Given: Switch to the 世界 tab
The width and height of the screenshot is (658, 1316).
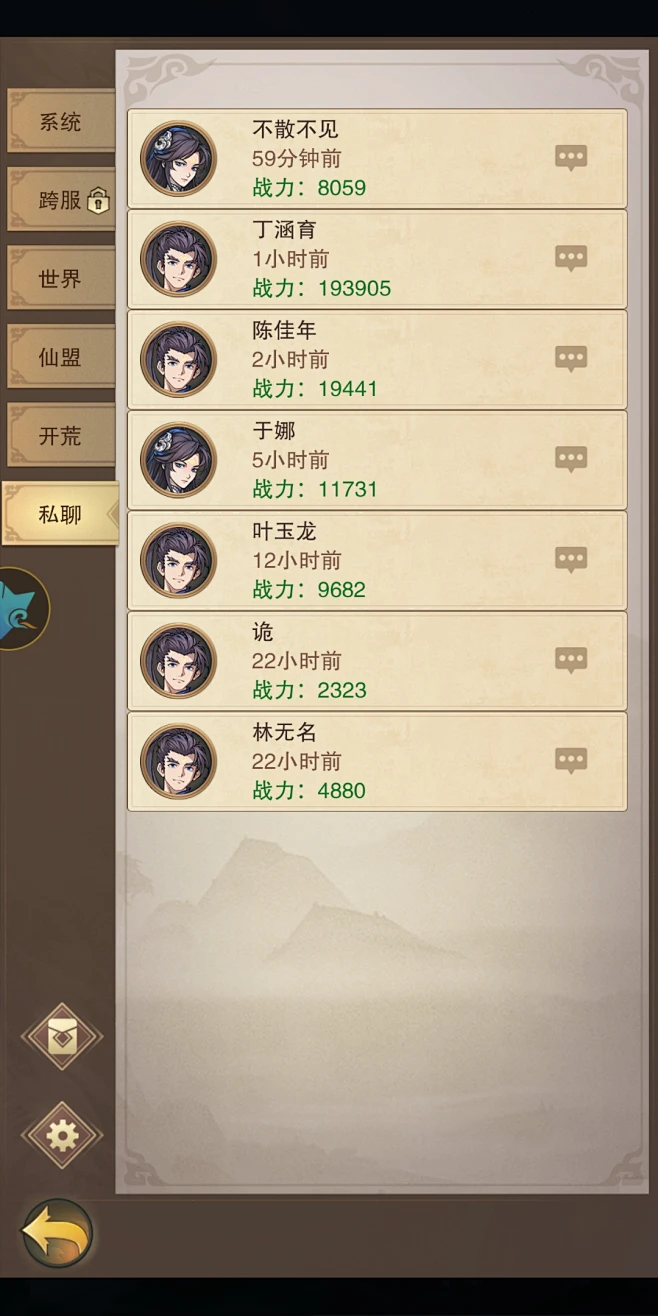Looking at the screenshot, I should pos(60,279).
